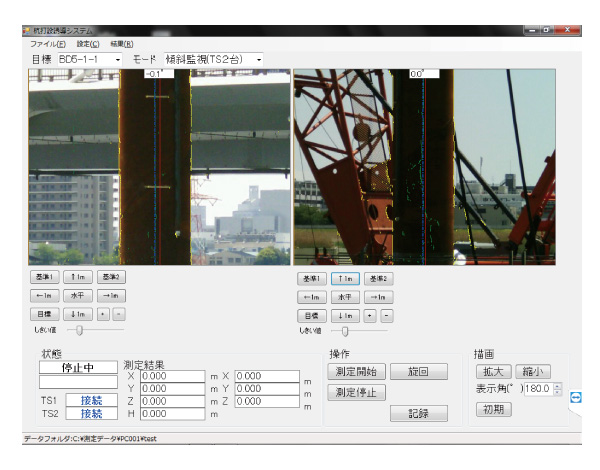Click 基準1 button under right camera view
600x470 pixels.
312,279
